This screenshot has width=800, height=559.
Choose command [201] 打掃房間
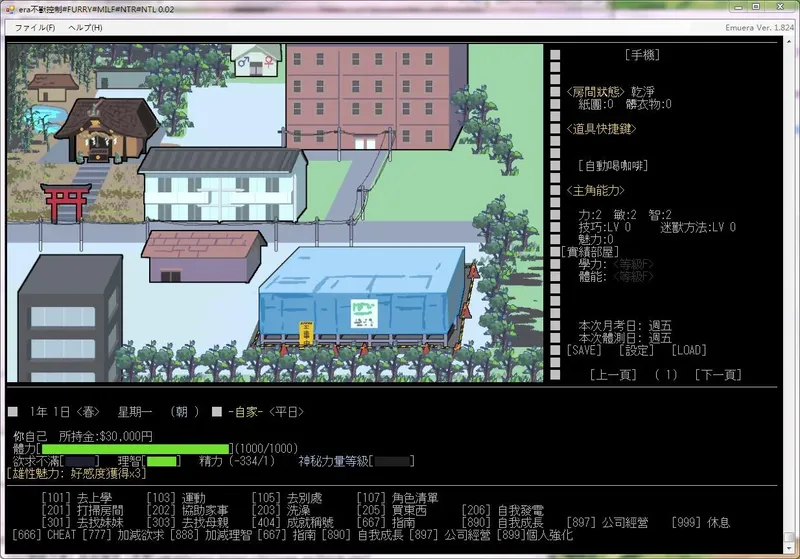(x=82, y=510)
